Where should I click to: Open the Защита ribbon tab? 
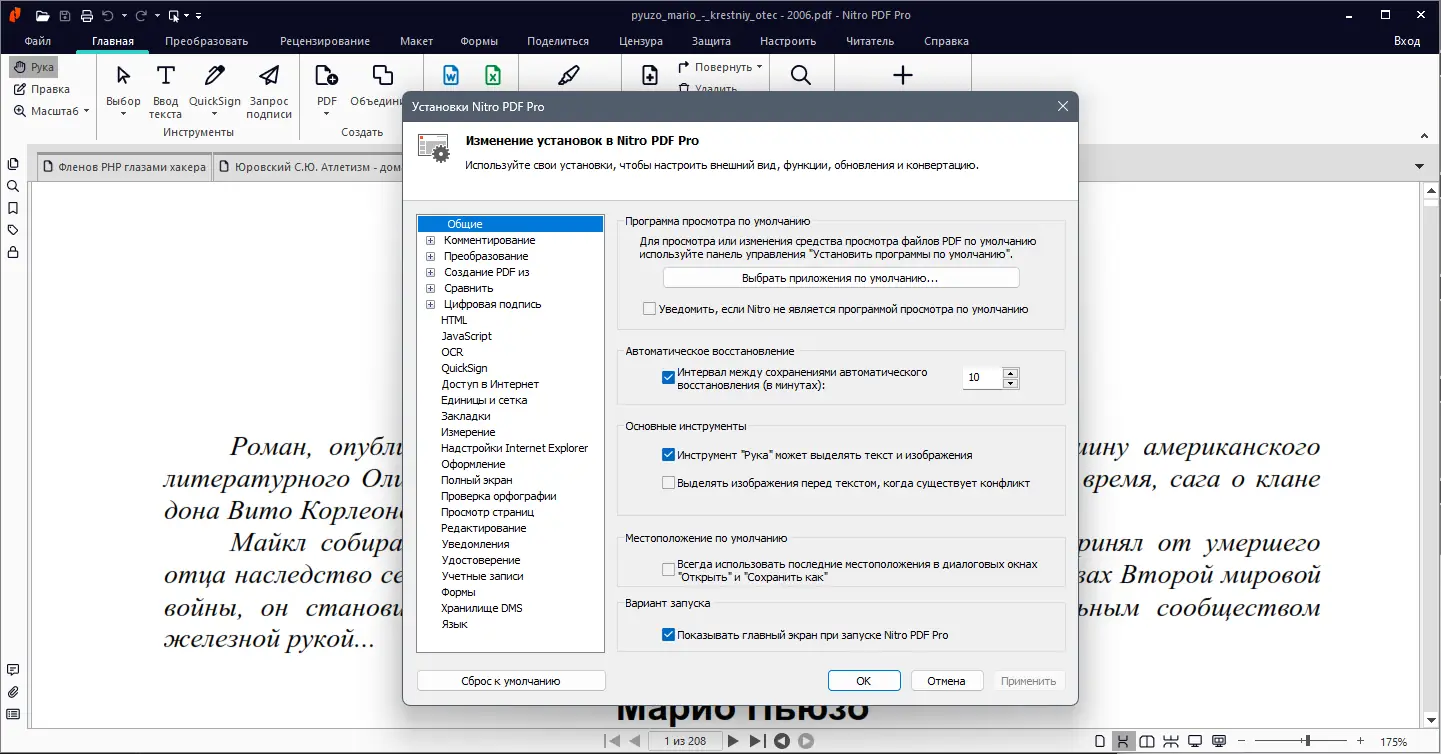point(711,41)
